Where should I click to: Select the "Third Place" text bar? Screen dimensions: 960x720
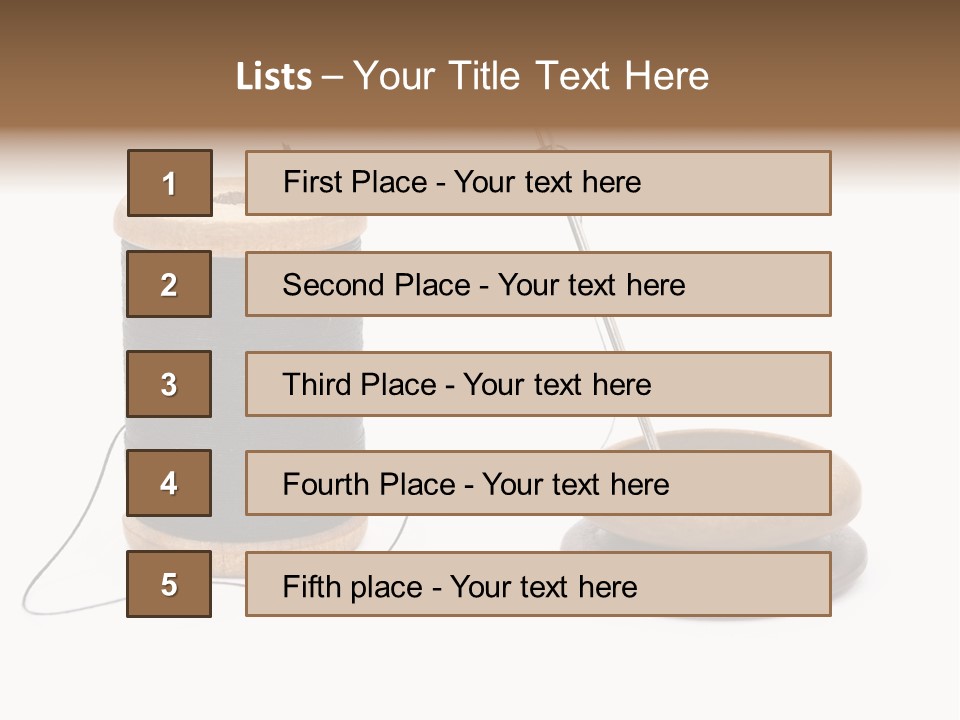pos(538,384)
